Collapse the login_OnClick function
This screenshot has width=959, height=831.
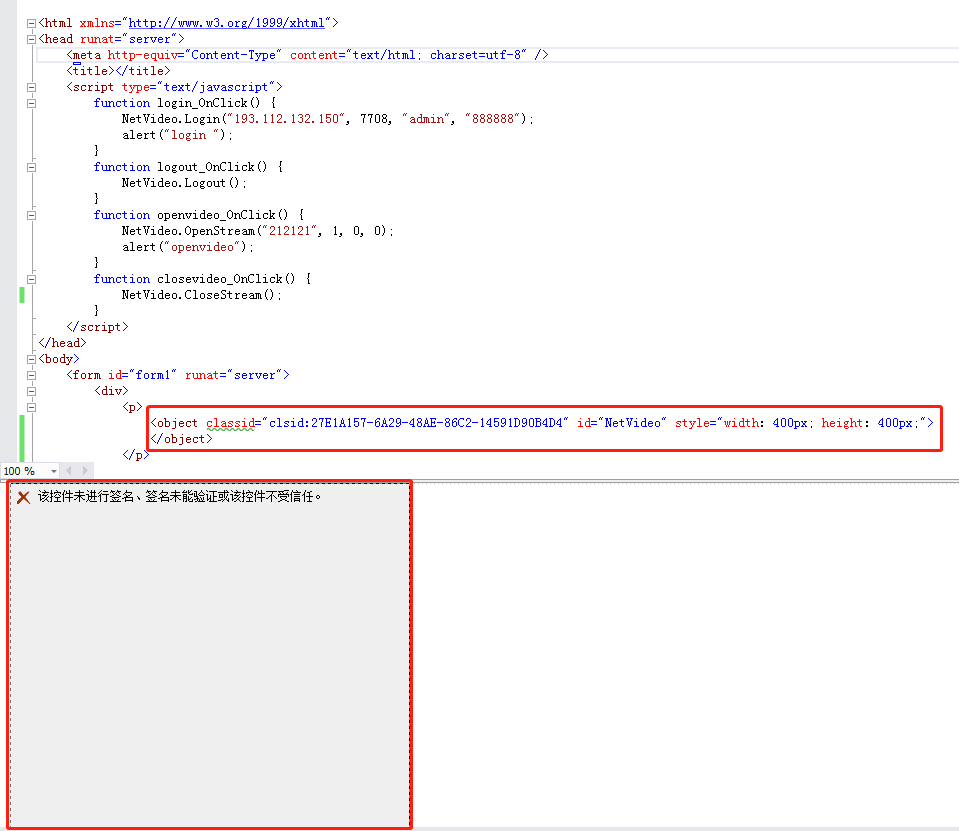[31, 103]
